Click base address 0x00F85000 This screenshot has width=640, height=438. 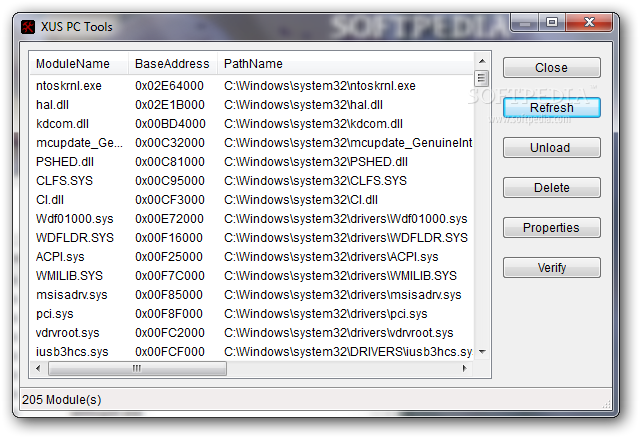click(169, 295)
